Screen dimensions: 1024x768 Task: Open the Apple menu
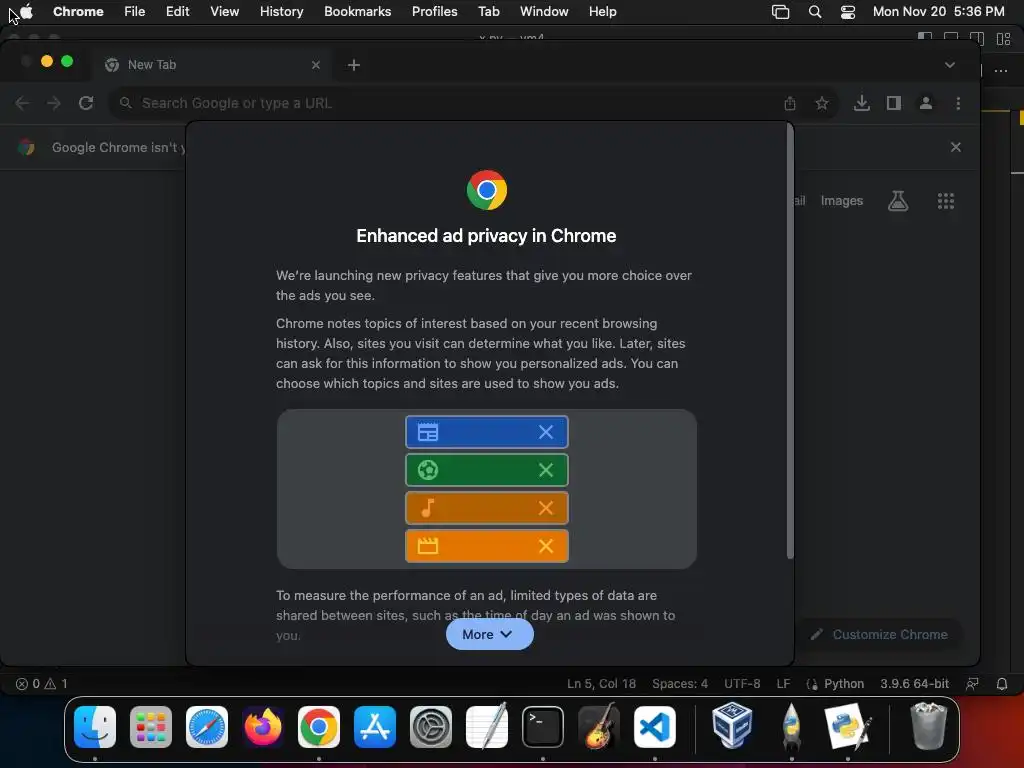coord(26,12)
